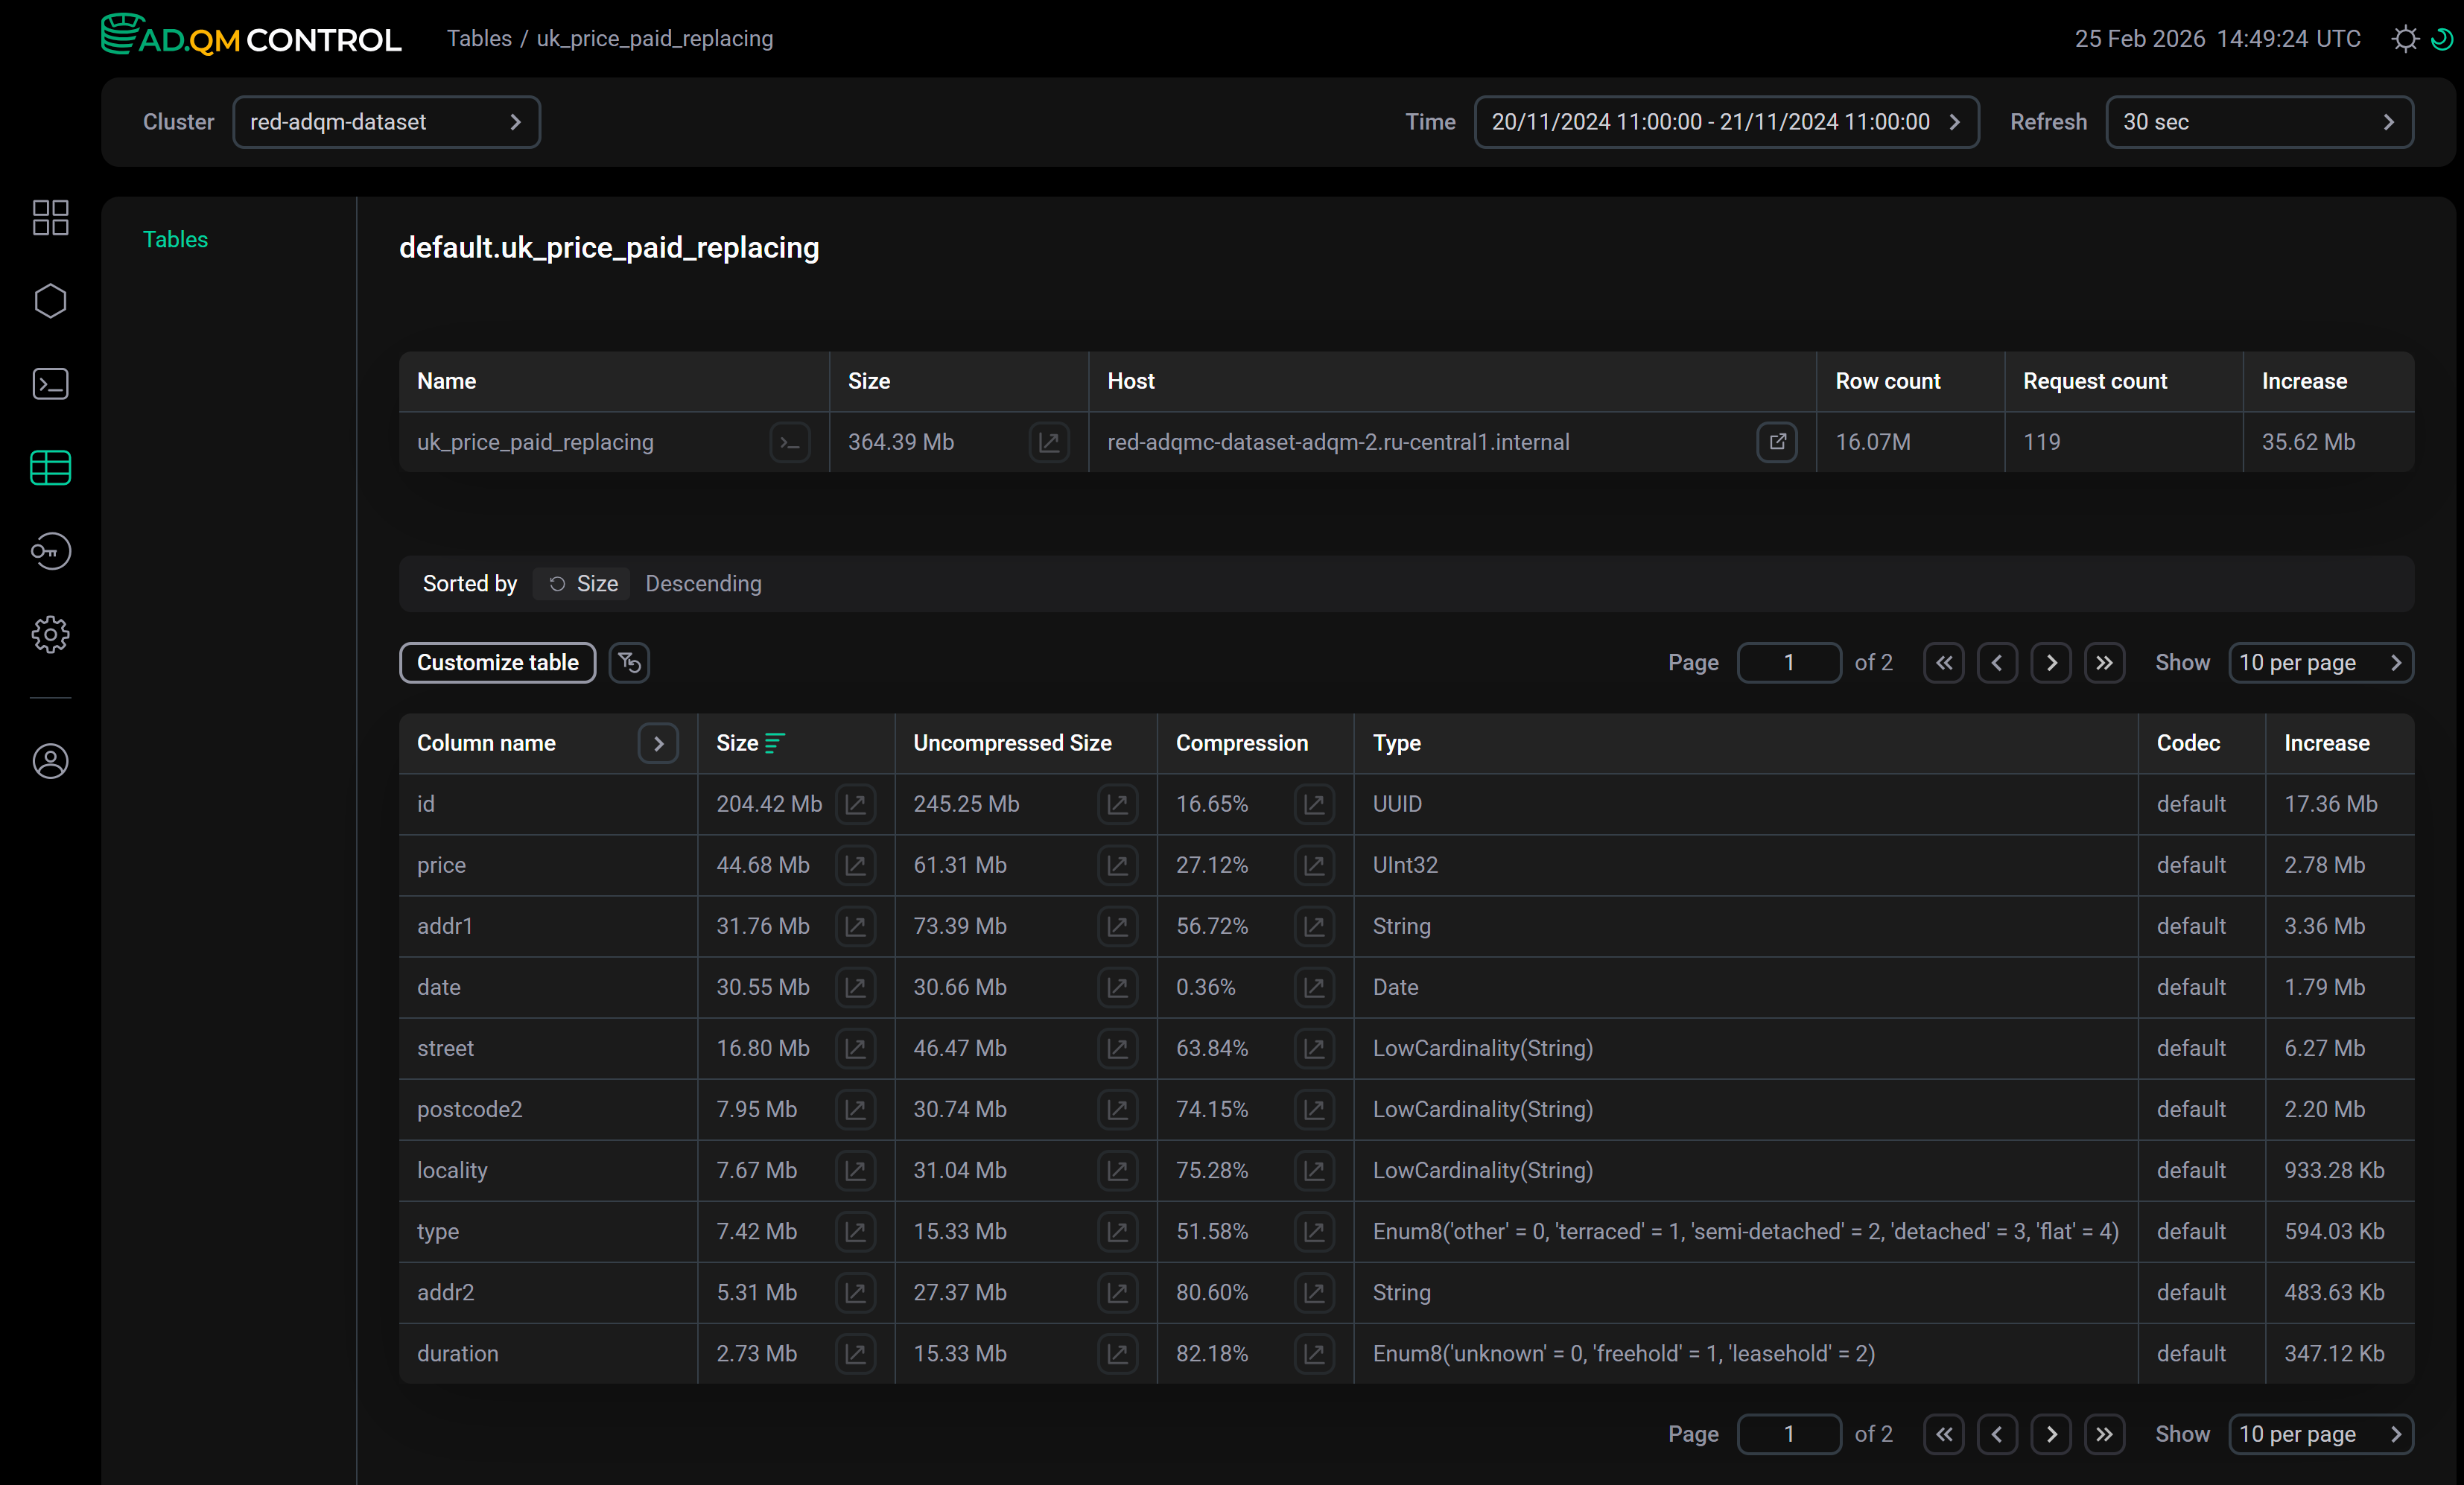
Task: Go to first page in top pagination
Action: pos(1943,662)
